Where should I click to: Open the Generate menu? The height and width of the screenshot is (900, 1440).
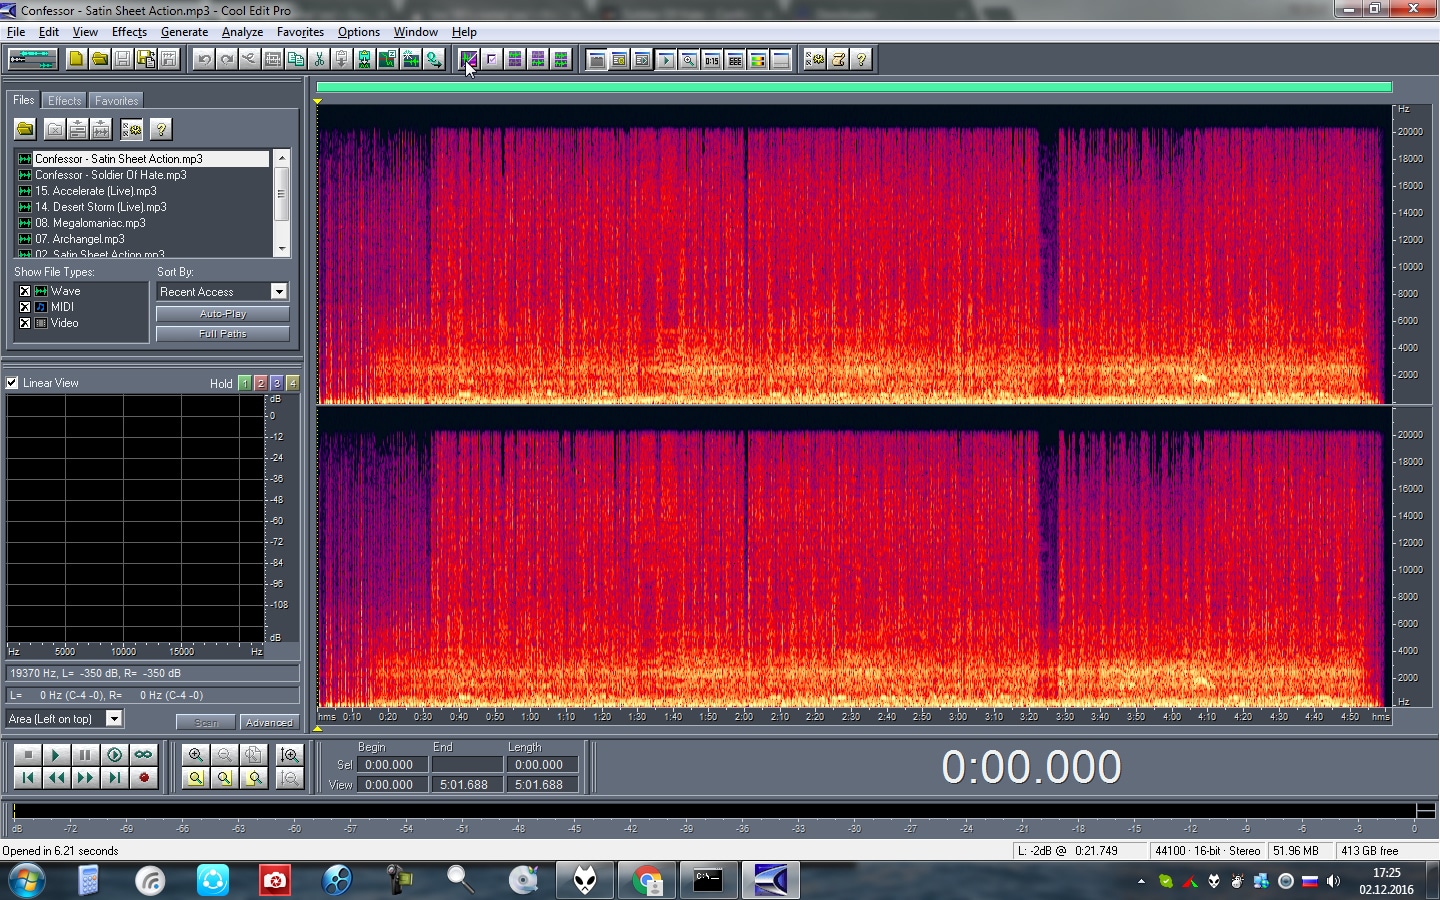[x=184, y=32]
